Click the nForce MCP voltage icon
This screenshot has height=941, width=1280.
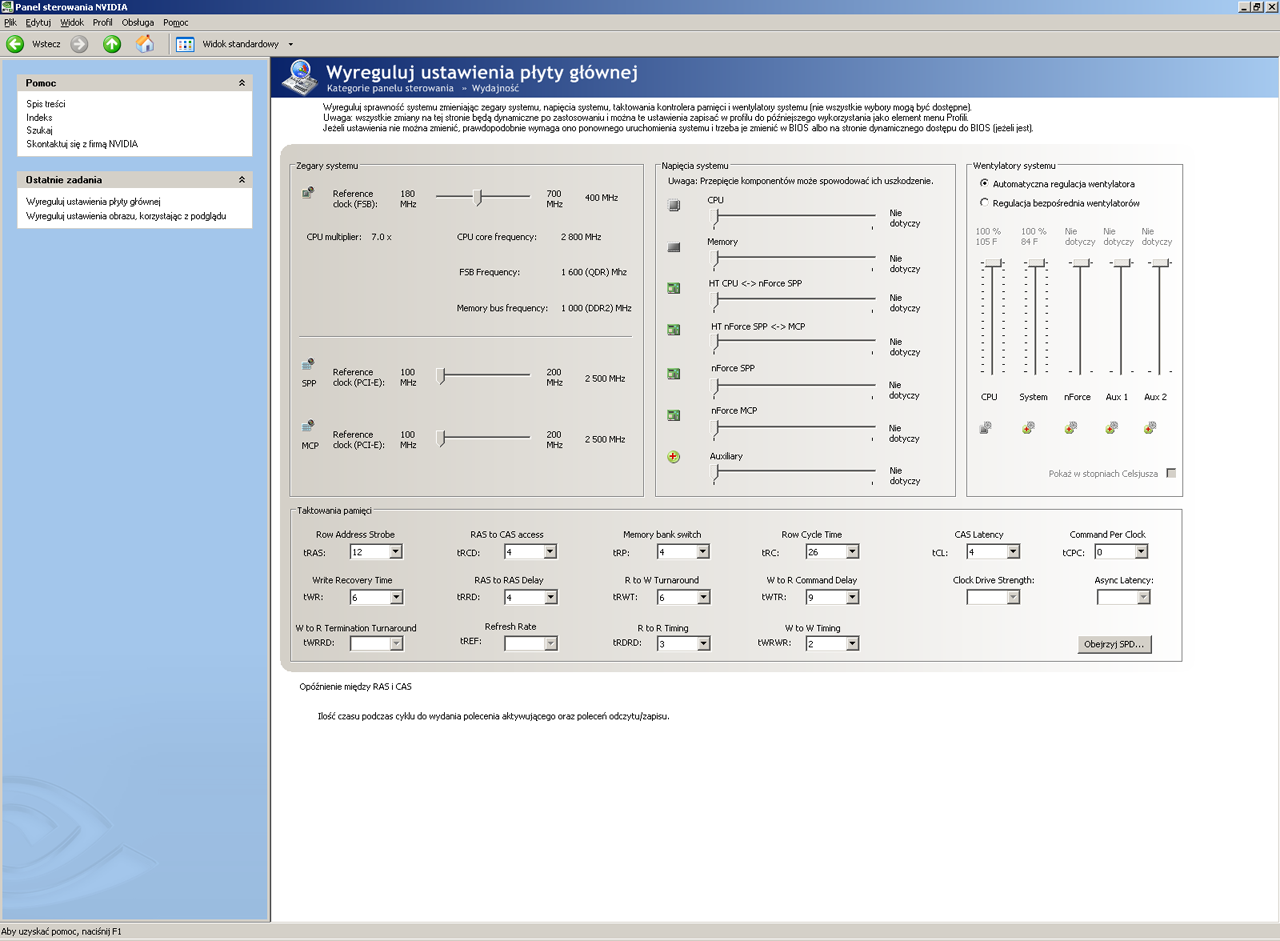674,415
